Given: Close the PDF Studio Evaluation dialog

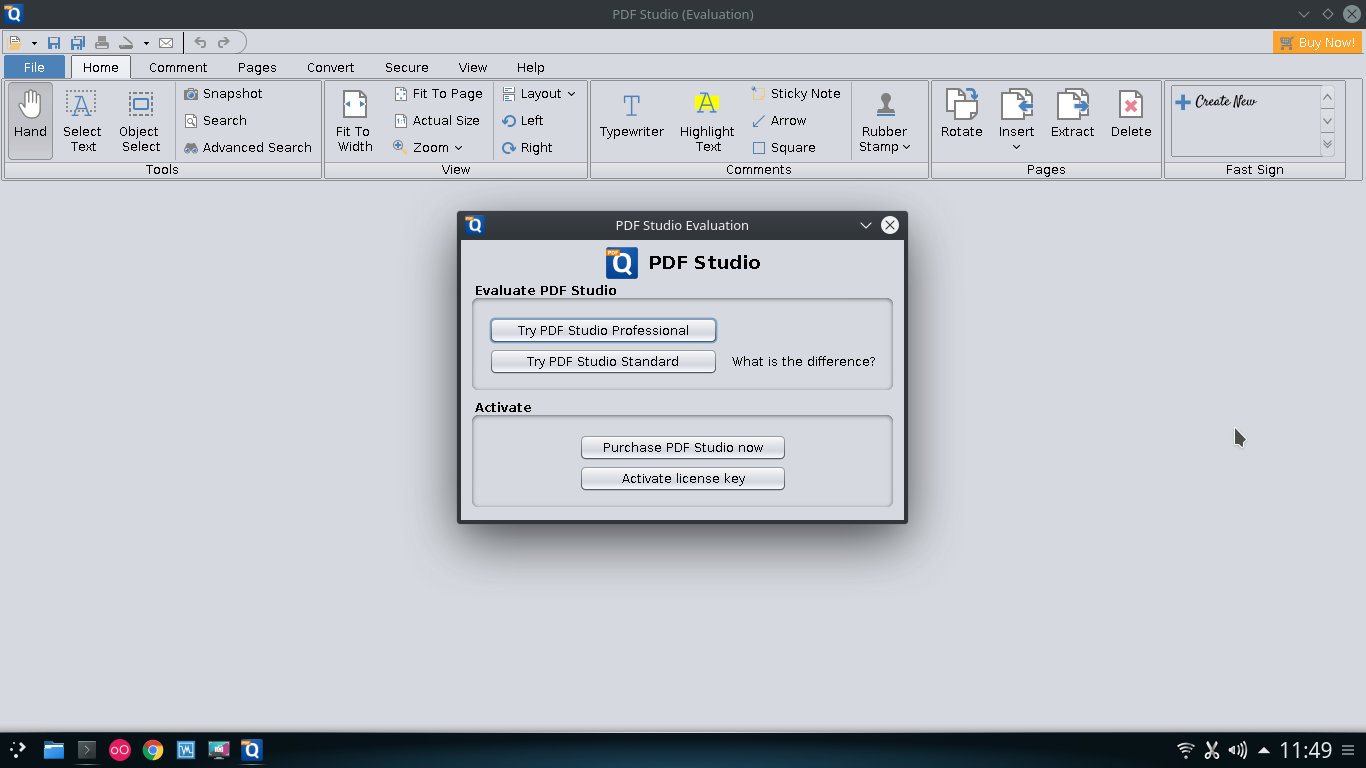Looking at the screenshot, I should [889, 225].
